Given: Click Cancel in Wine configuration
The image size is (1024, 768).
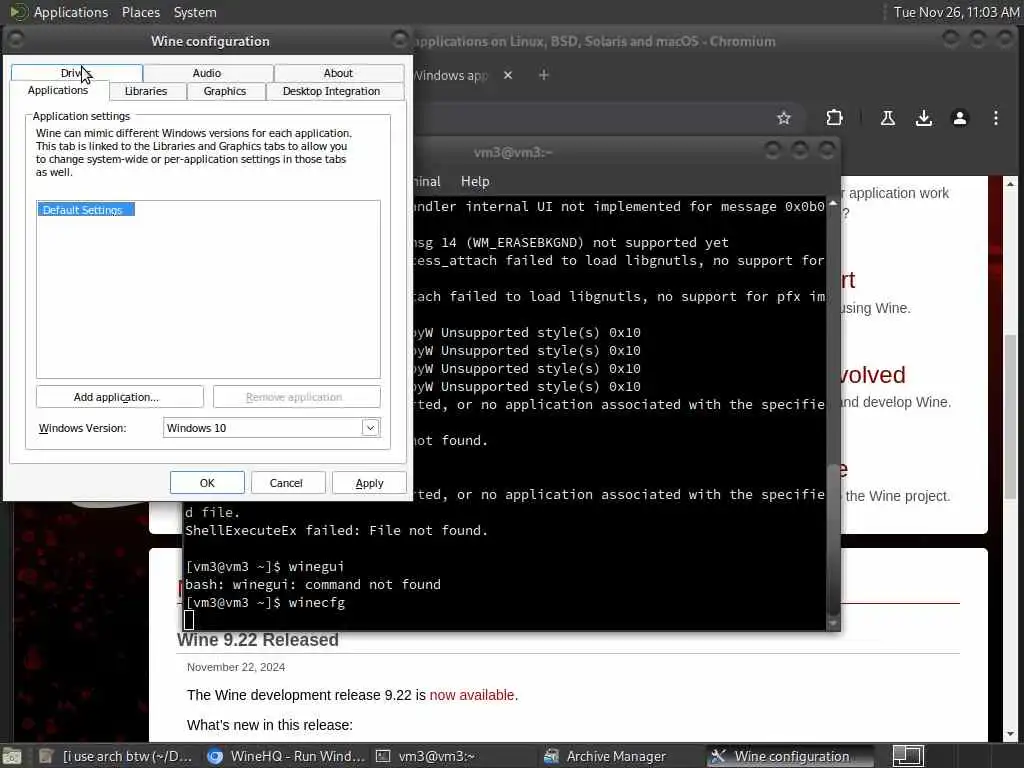Looking at the screenshot, I should 286,483.
